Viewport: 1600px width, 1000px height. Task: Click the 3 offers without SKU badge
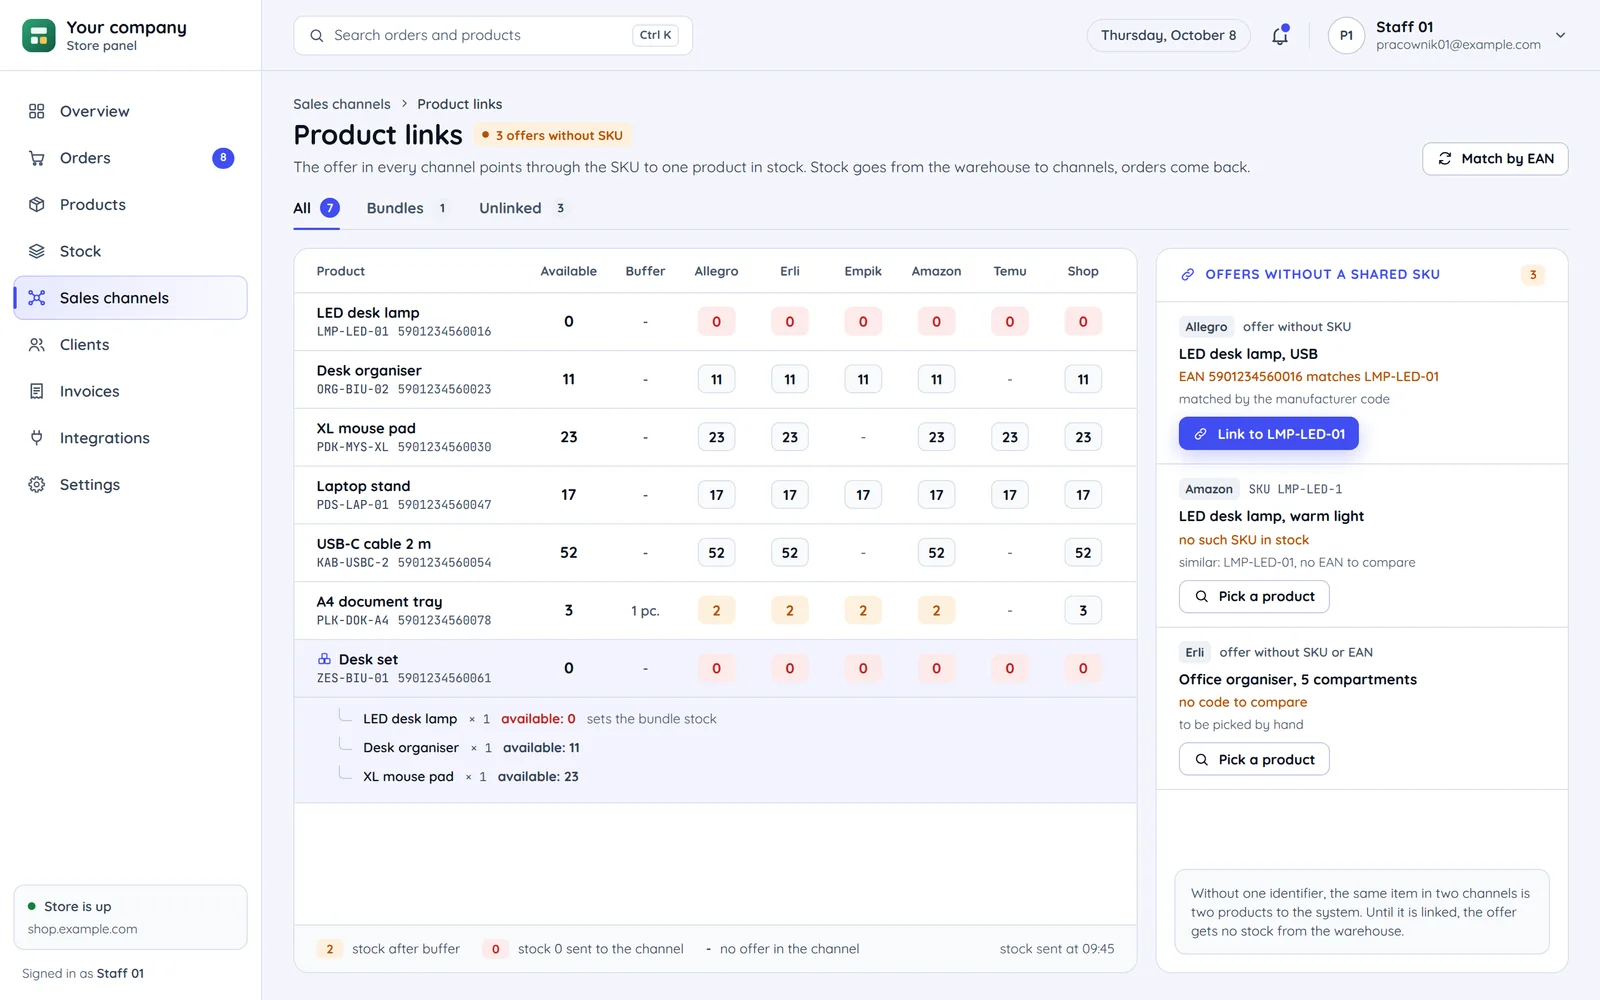click(x=552, y=135)
